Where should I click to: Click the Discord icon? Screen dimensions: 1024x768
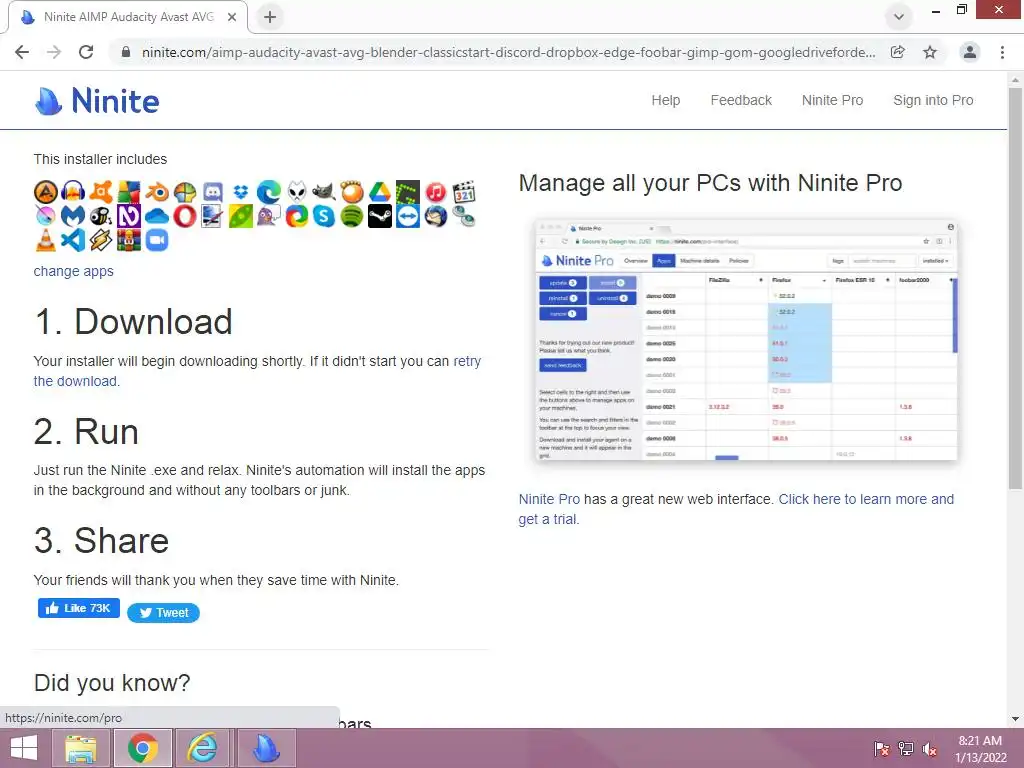(213, 192)
